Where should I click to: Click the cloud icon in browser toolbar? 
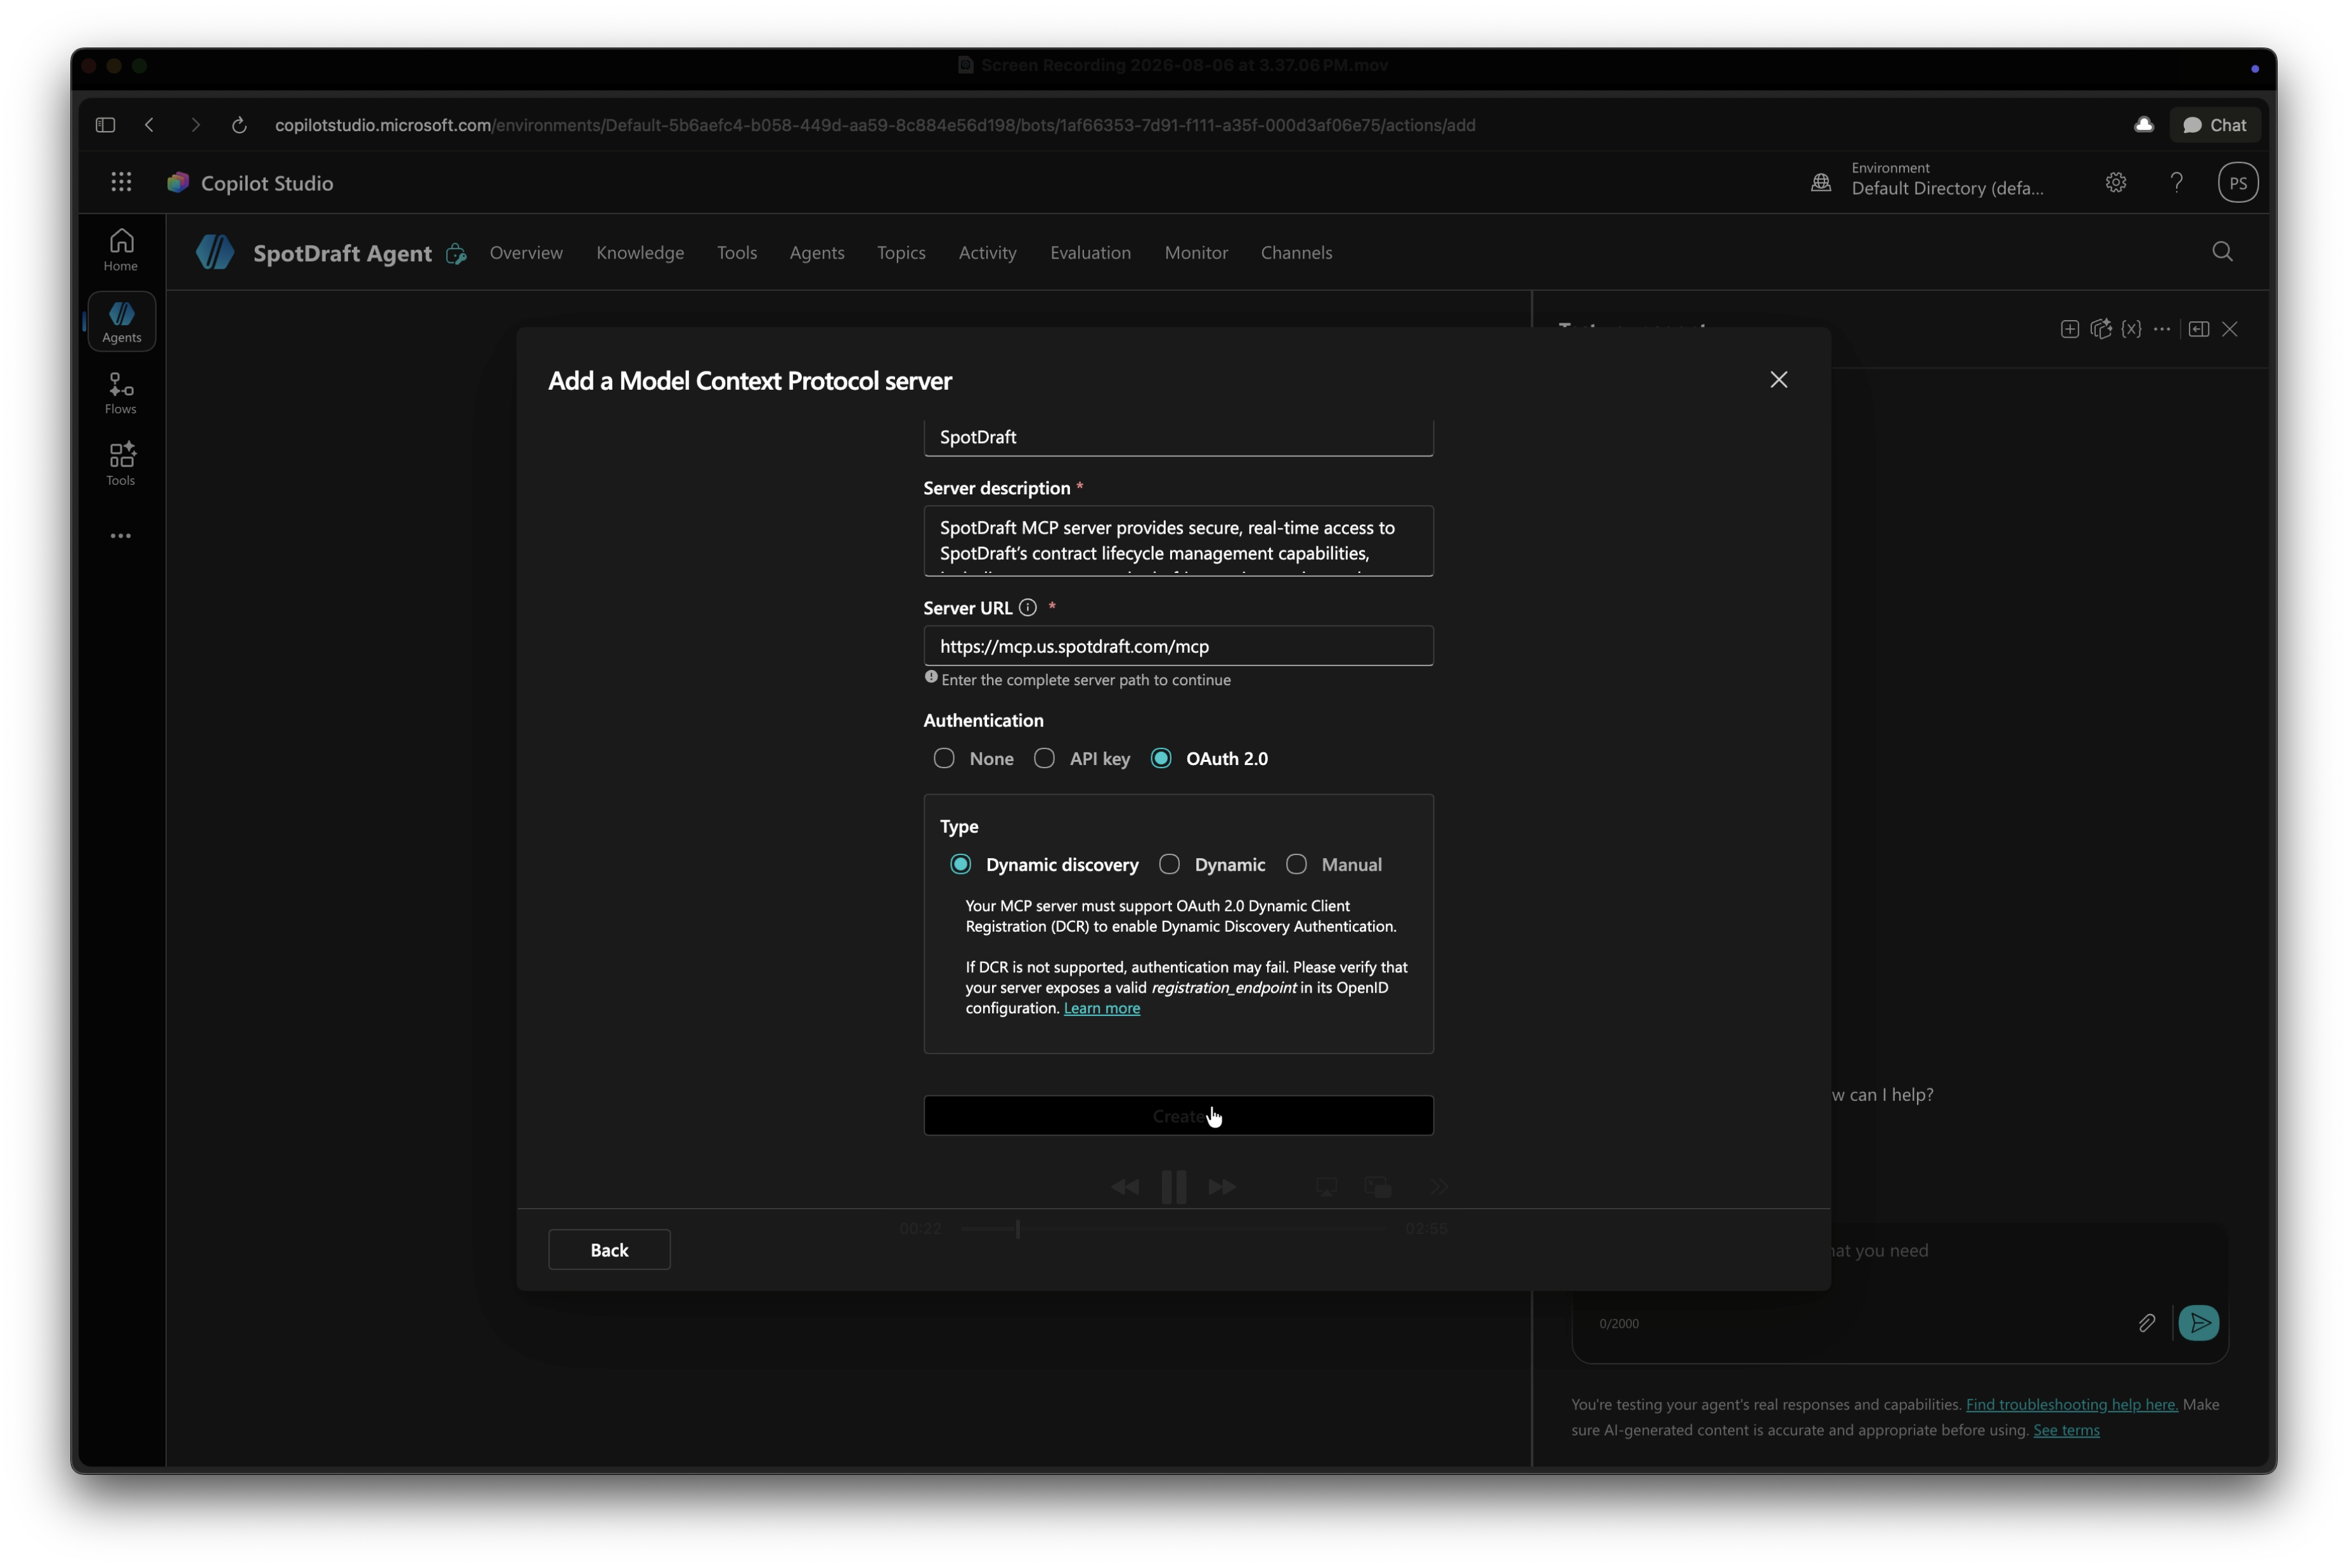[x=2143, y=125]
